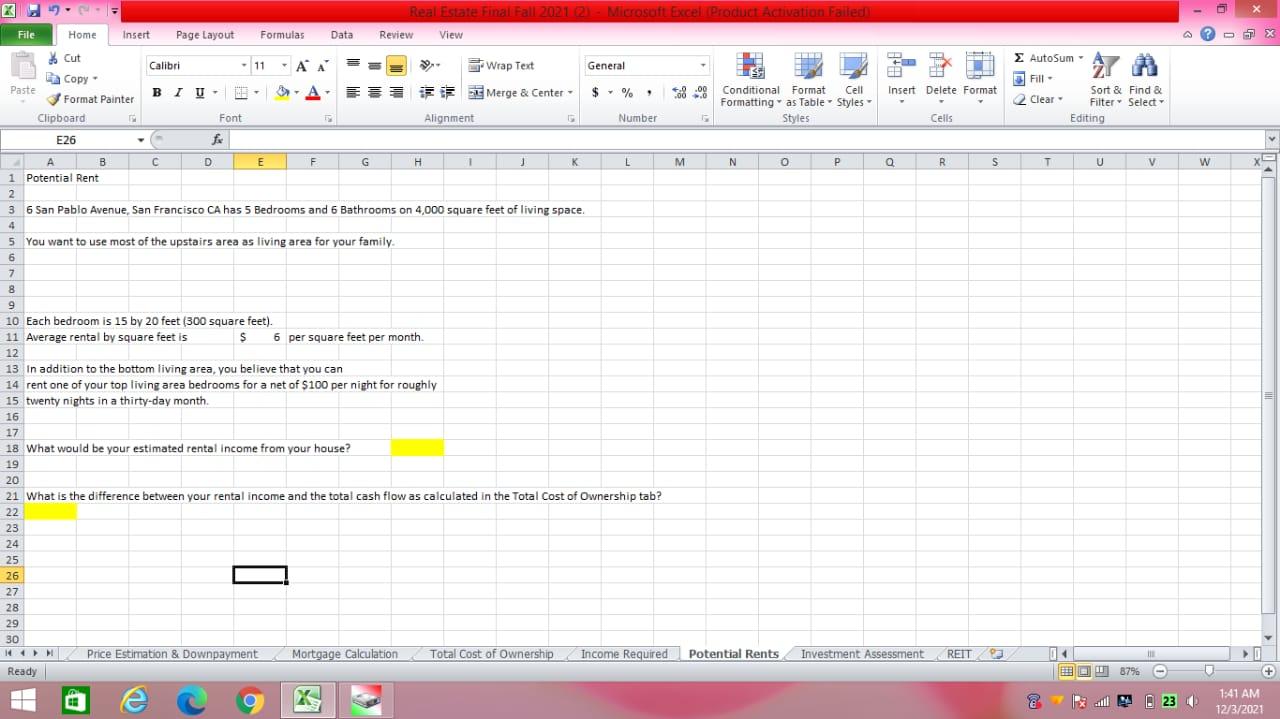Apply percent number style
The height and width of the screenshot is (719, 1280).
pyautogui.click(x=626, y=92)
